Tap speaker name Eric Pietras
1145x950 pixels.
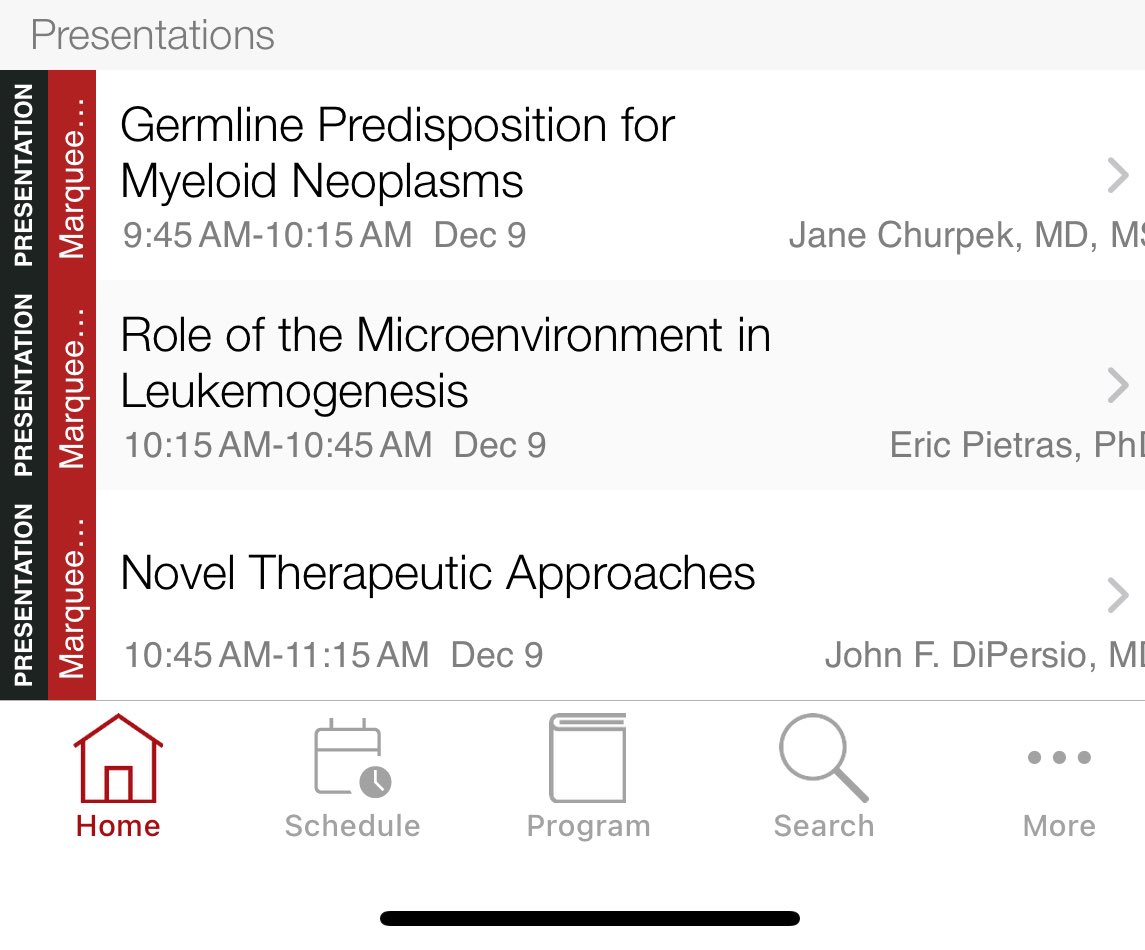1016,445
